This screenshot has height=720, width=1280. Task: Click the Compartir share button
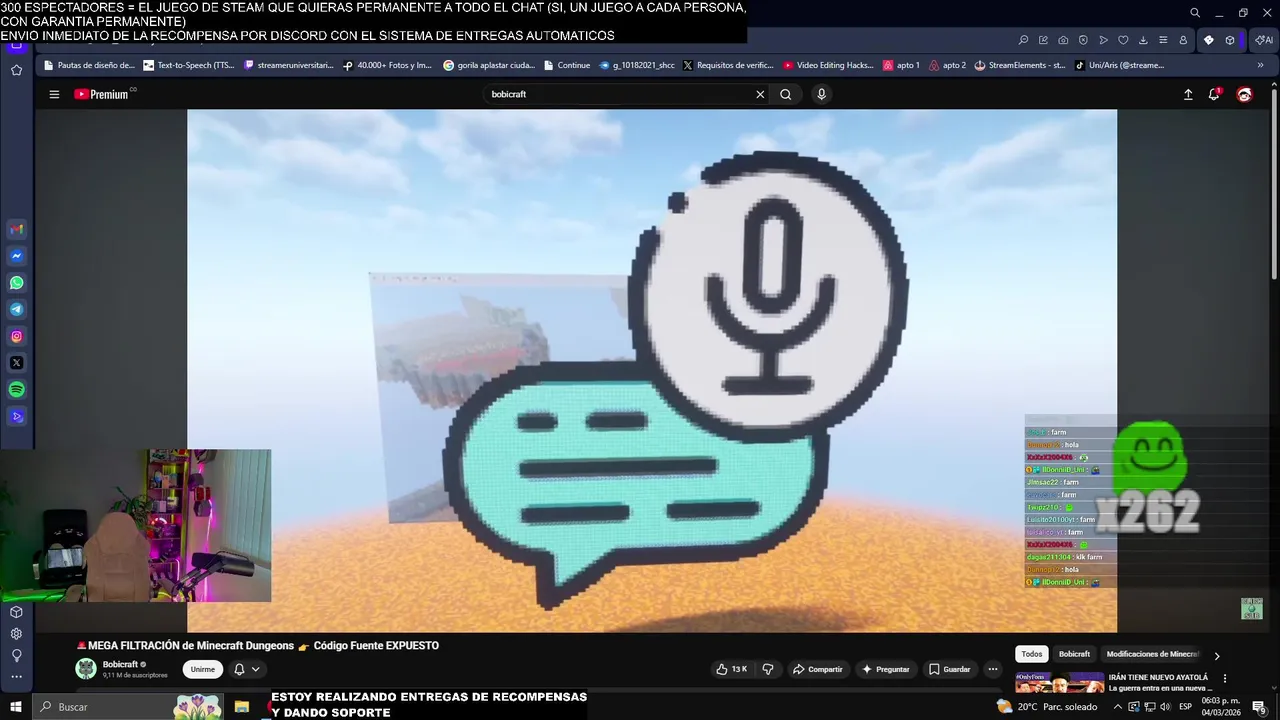point(817,669)
